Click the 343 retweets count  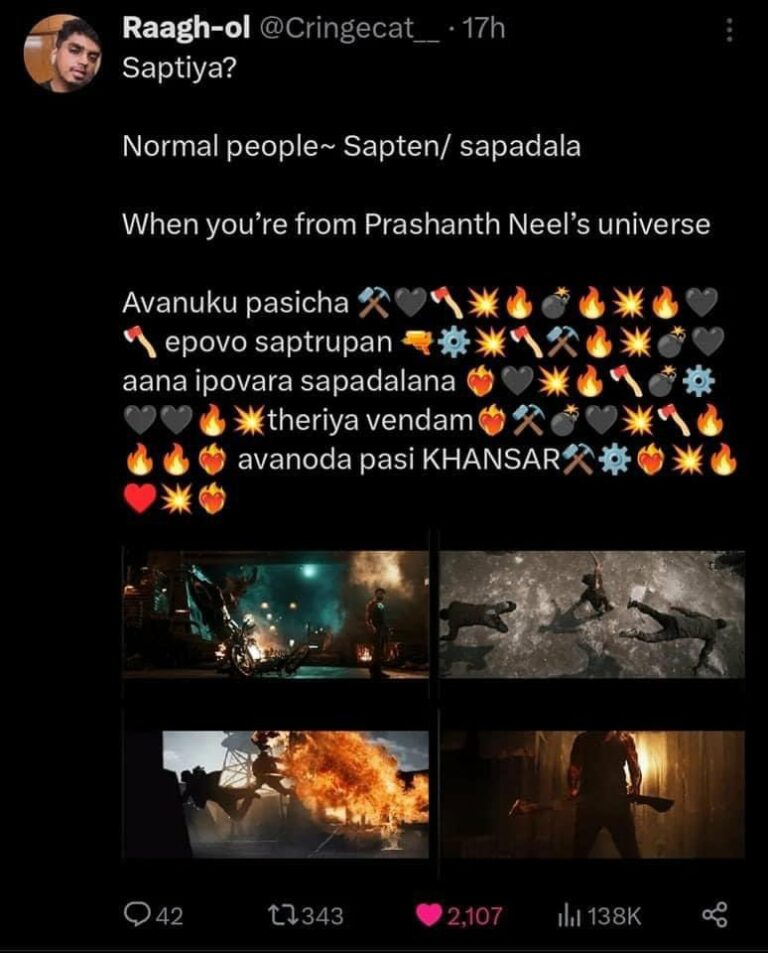pos(323,916)
